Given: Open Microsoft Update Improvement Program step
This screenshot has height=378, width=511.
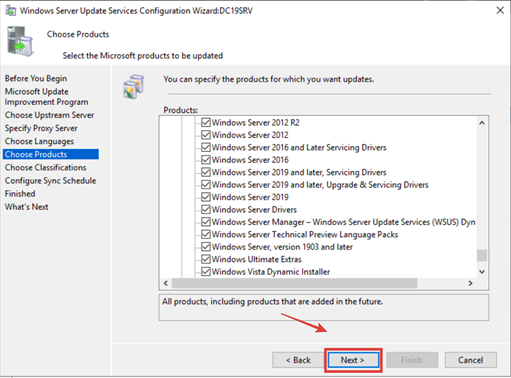Looking at the screenshot, I should pos(46,97).
